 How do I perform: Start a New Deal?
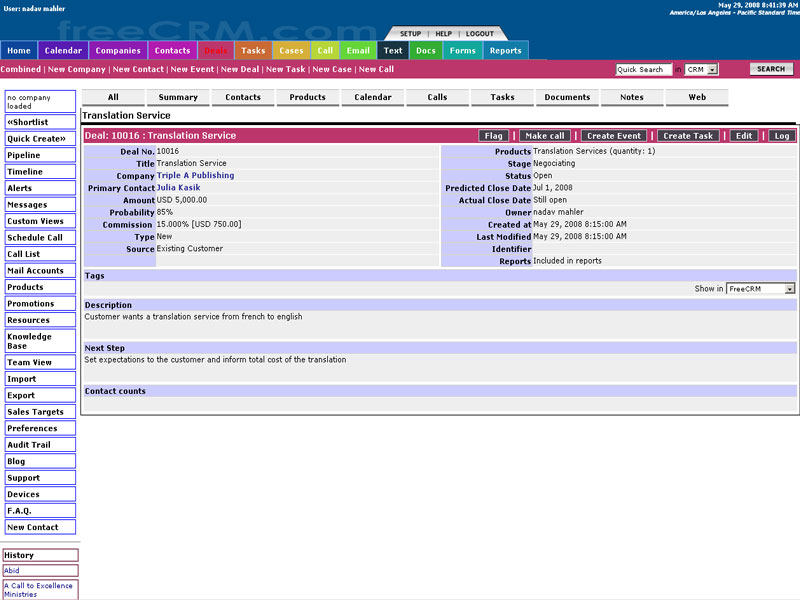[x=240, y=69]
